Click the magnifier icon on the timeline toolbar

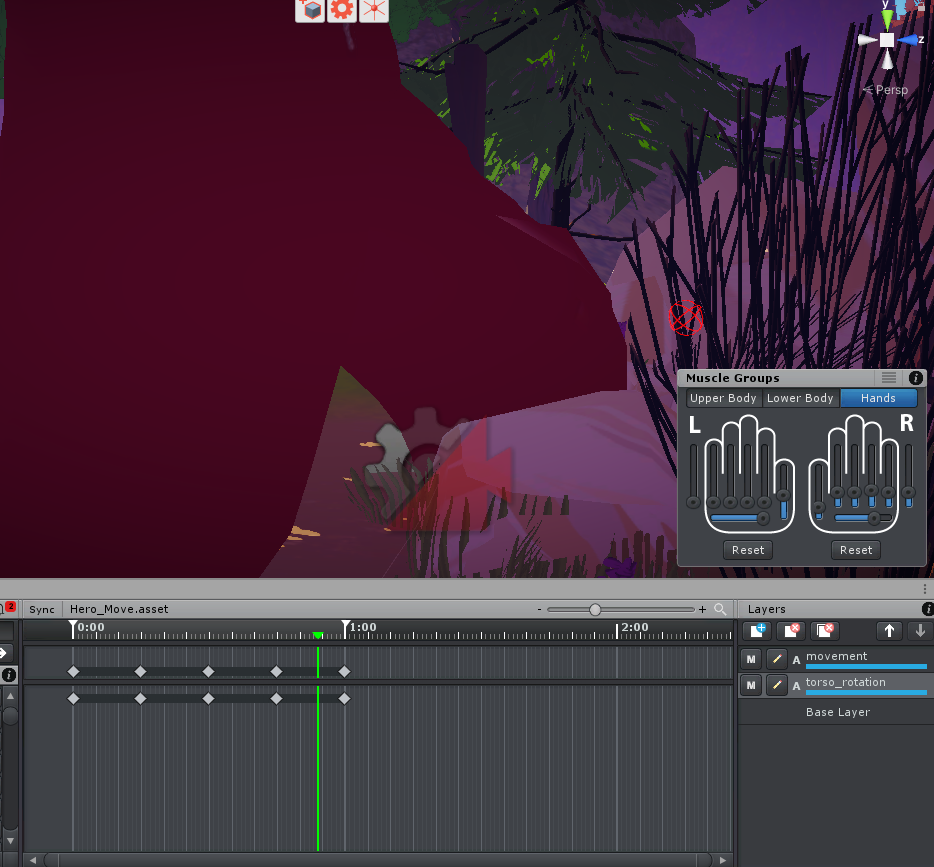click(720, 609)
